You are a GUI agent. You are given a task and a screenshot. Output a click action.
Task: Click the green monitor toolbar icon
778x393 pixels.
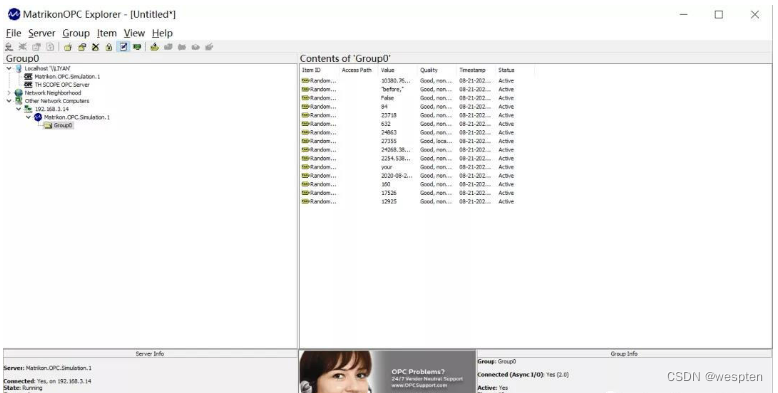coord(137,47)
